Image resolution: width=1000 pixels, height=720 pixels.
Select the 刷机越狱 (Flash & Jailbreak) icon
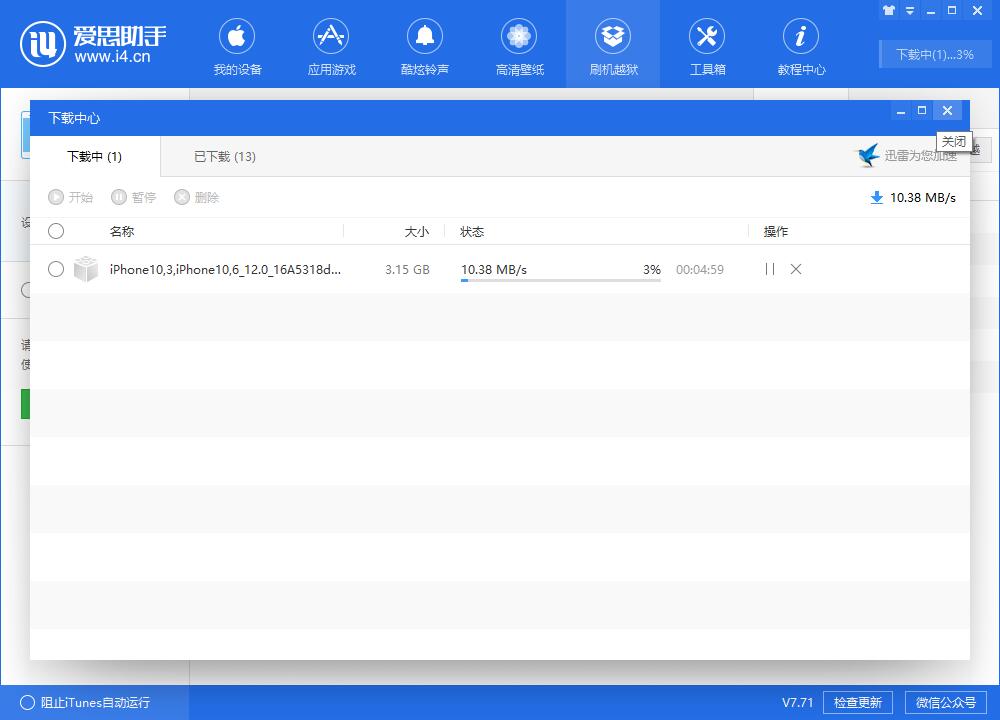[x=613, y=44]
